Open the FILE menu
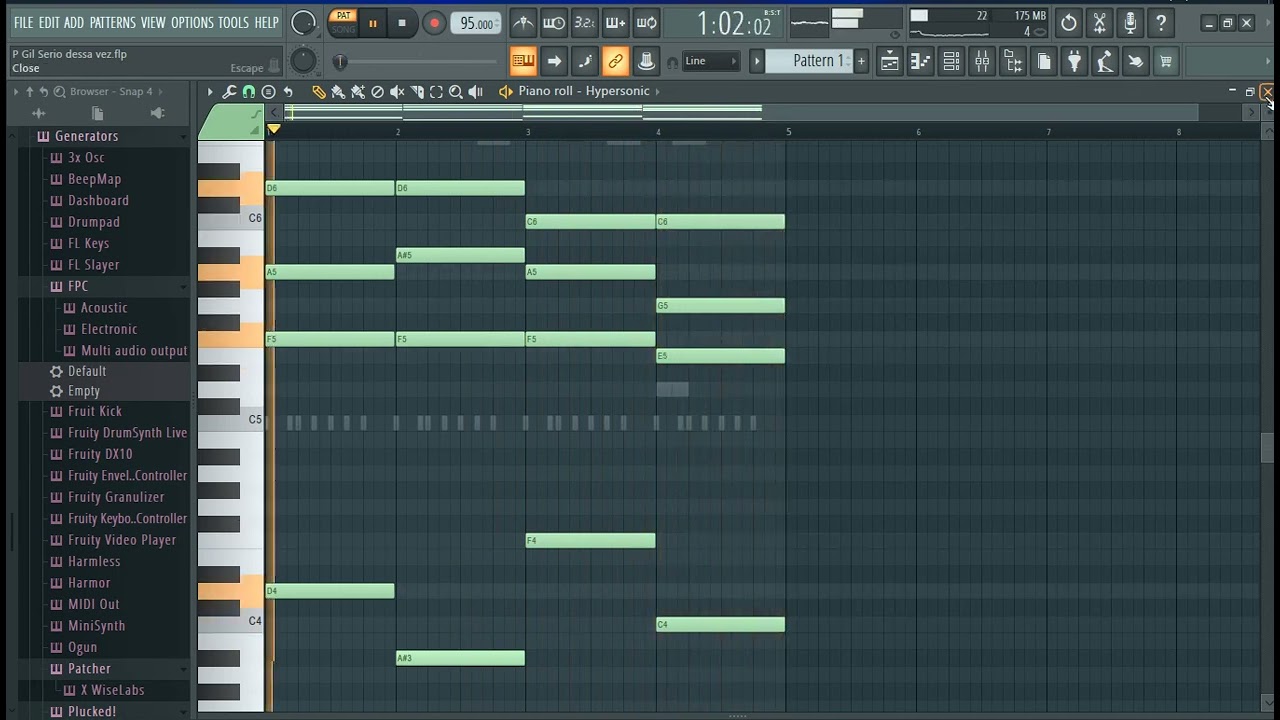 [x=23, y=22]
